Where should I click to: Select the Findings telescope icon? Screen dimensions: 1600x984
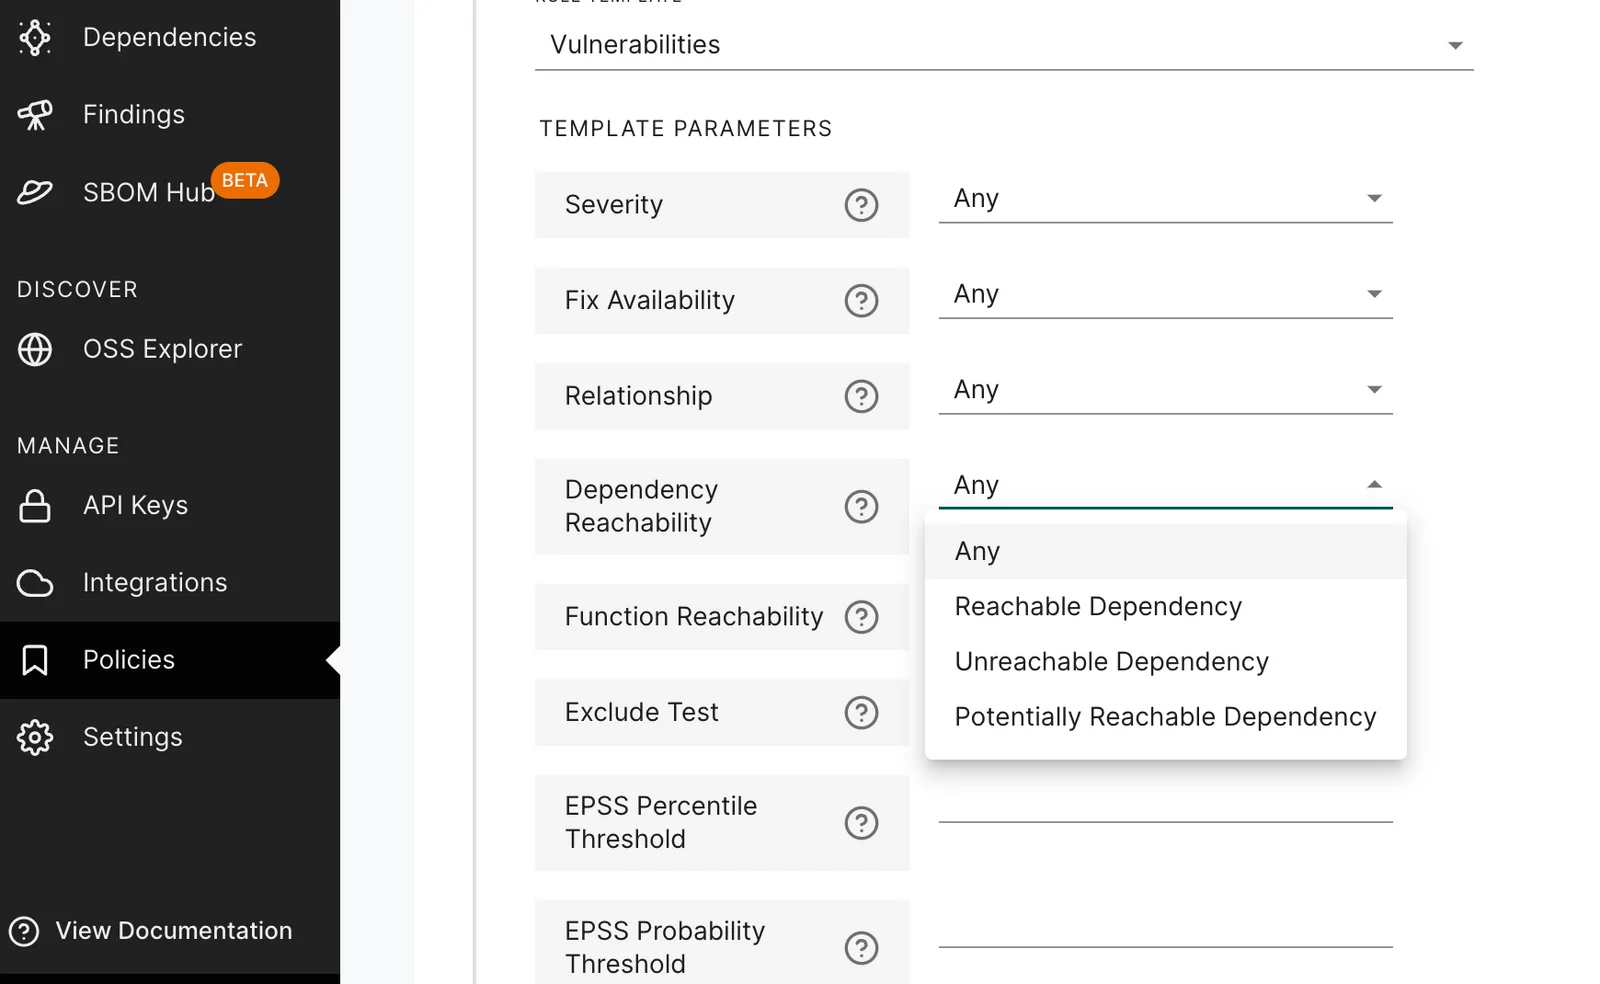tap(35, 114)
